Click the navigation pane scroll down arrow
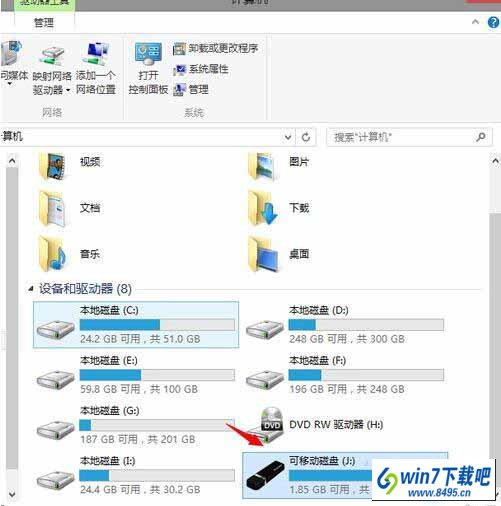 coord(12,494)
